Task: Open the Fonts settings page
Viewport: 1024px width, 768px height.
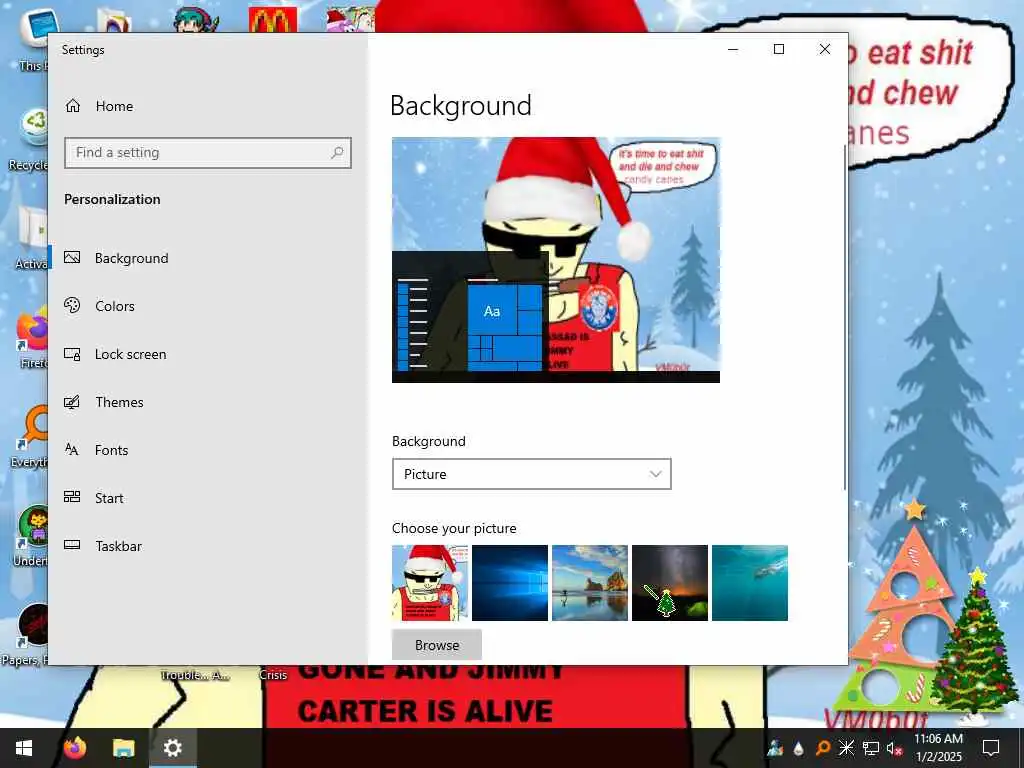Action: point(208,450)
